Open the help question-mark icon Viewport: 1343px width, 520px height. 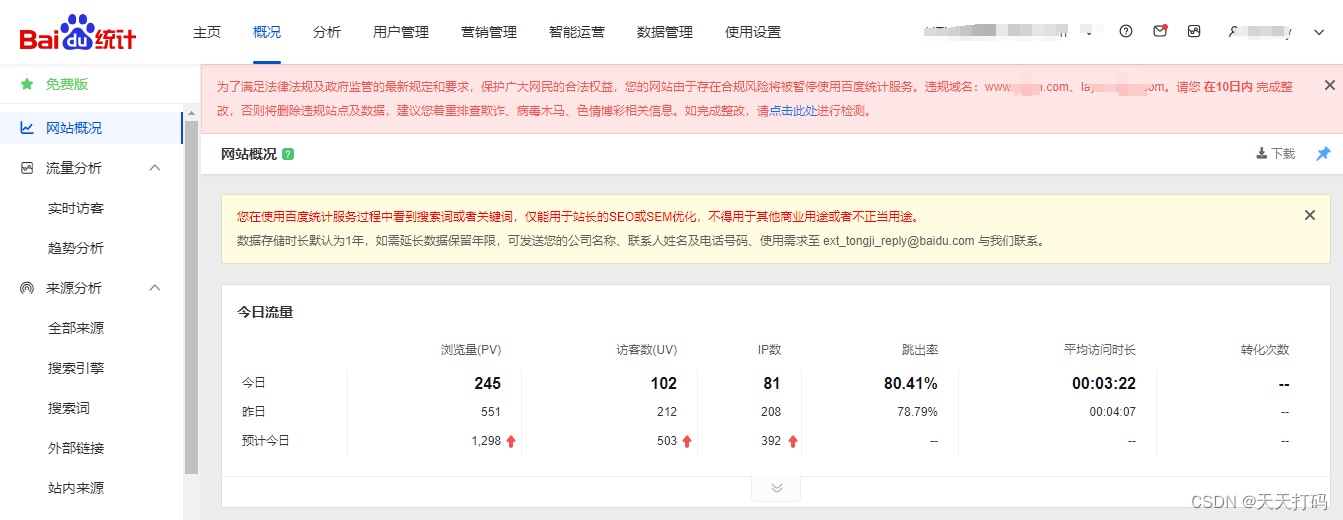click(1126, 31)
